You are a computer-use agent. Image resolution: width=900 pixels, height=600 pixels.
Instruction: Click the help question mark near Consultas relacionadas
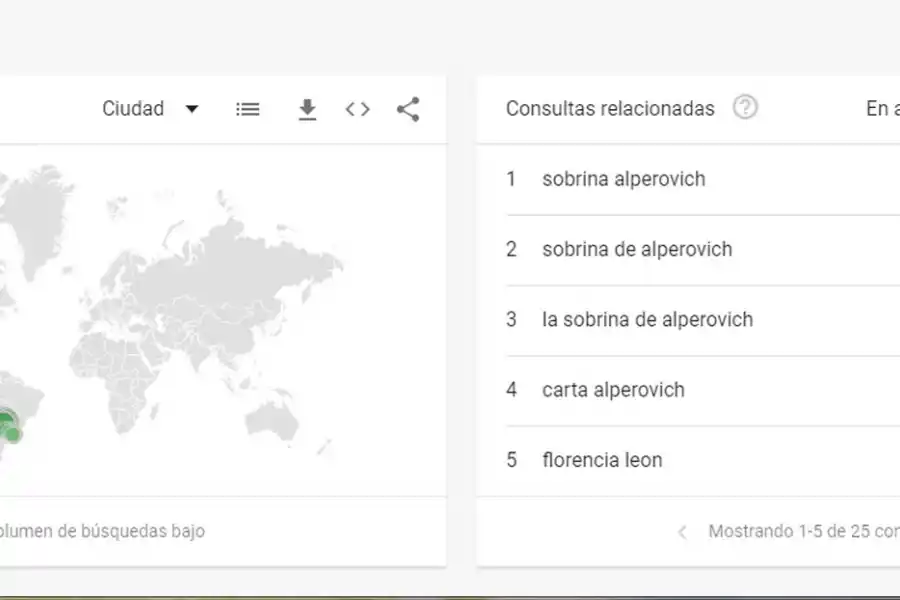(745, 107)
